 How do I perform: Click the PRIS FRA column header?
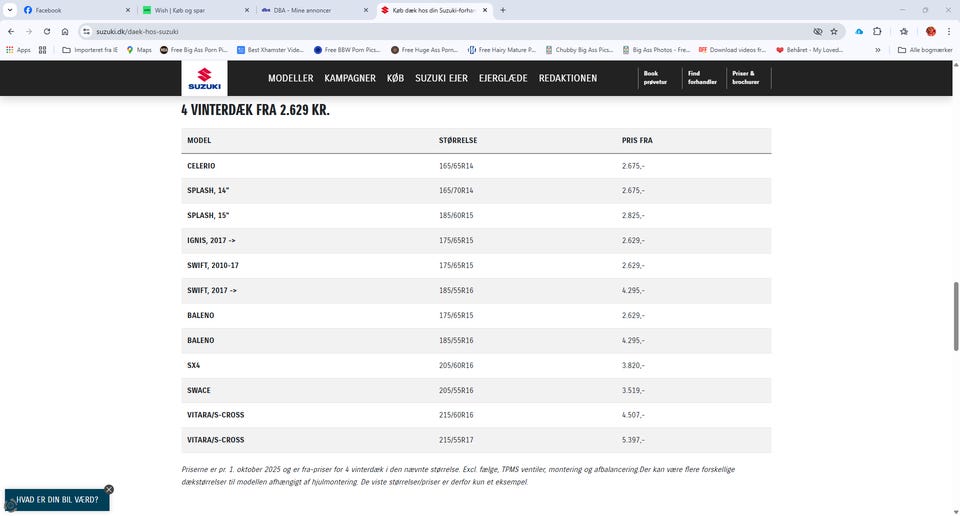click(637, 140)
